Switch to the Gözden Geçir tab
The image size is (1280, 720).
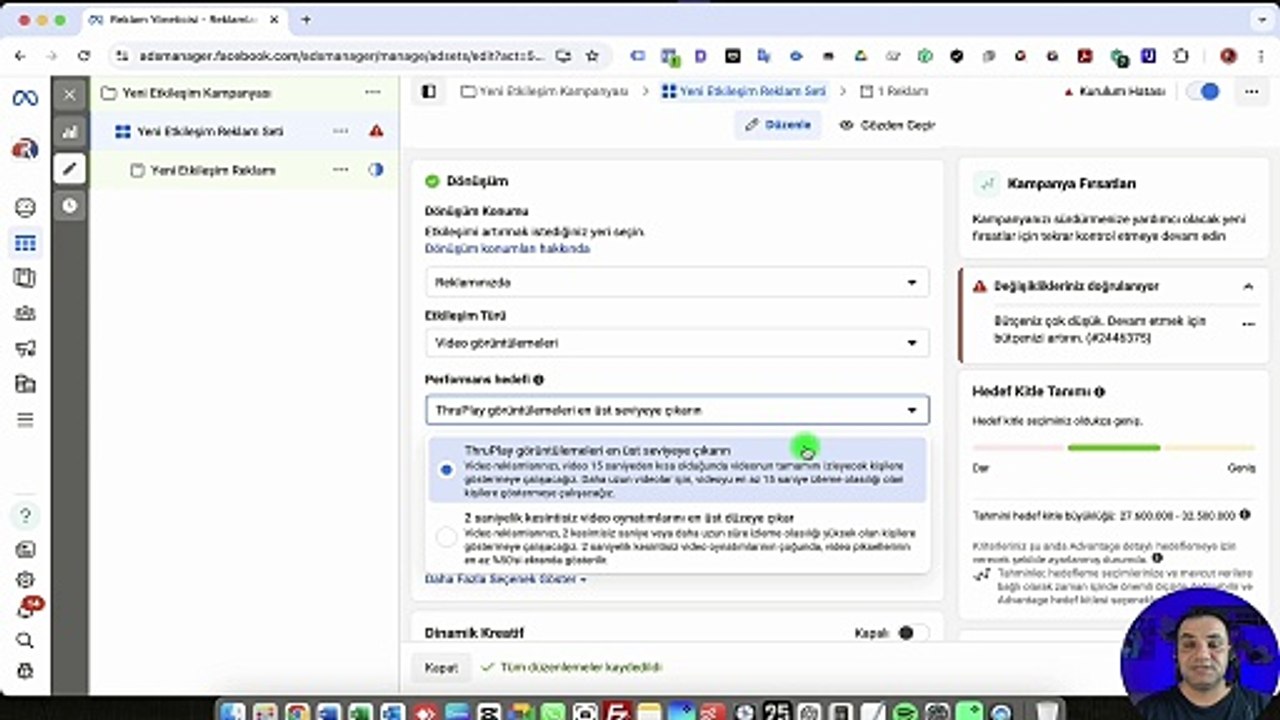[x=887, y=125]
